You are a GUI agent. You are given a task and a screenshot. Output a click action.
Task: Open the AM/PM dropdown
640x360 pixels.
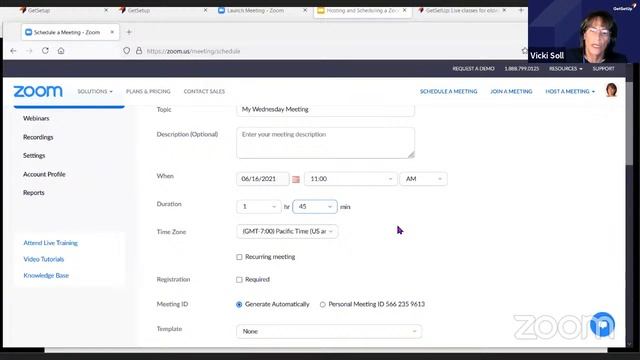[x=423, y=179]
